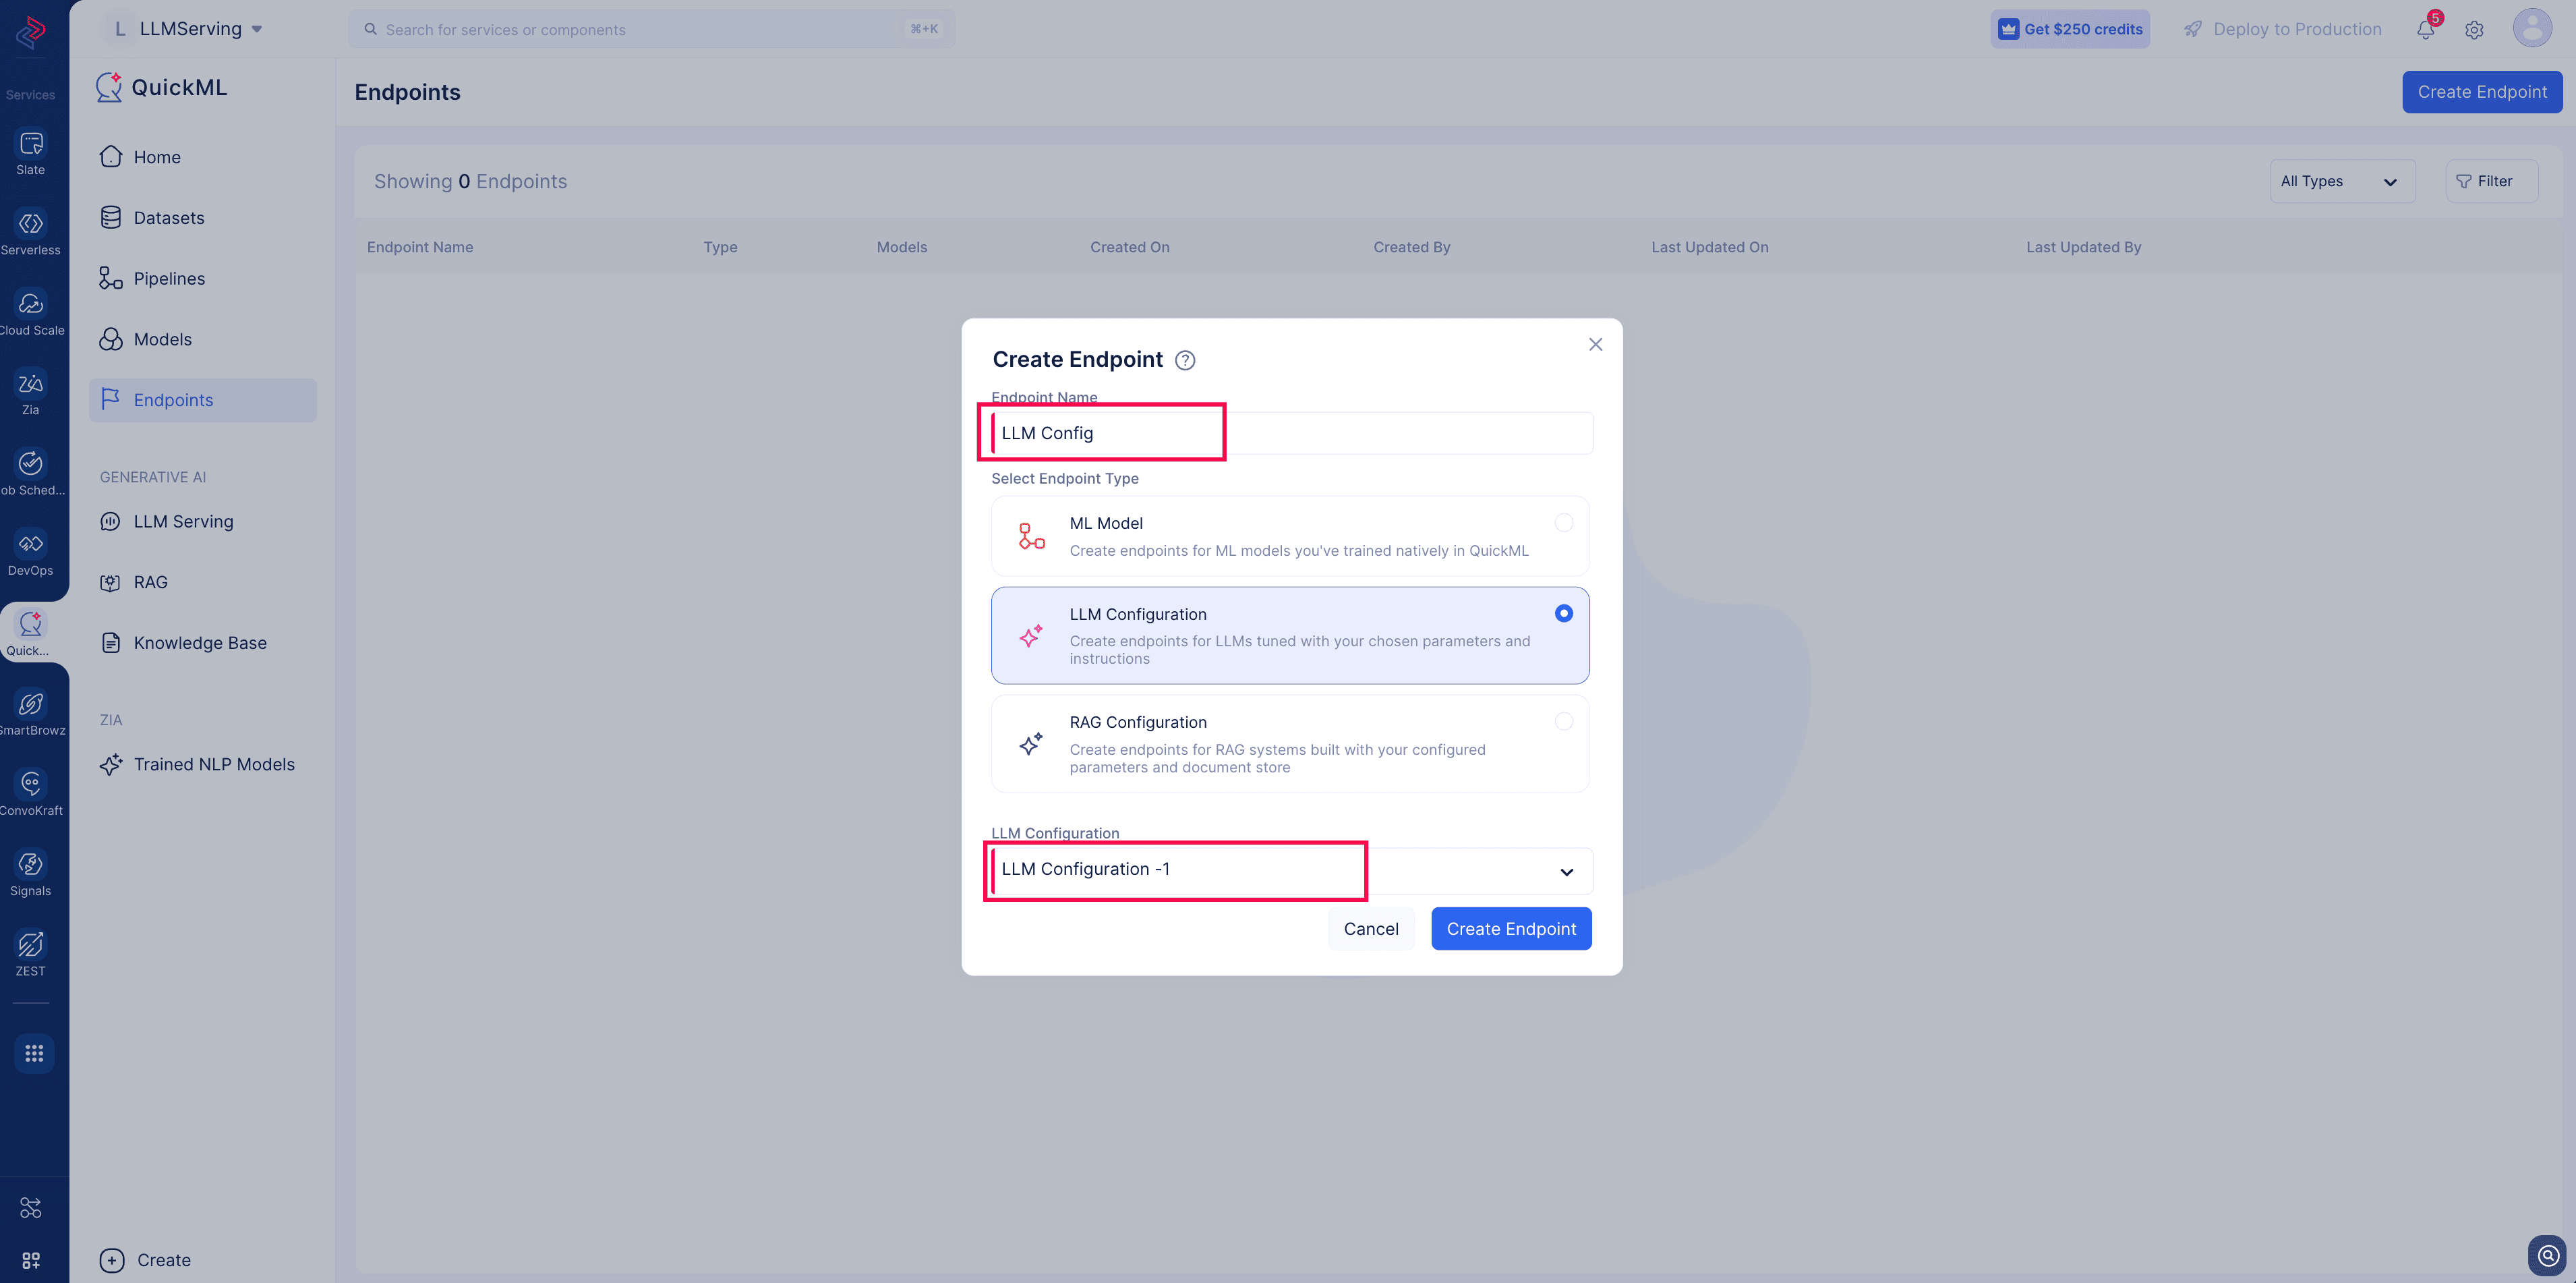Viewport: 2576px width, 1283px height.
Task: Open Pipelines in the sidebar
Action: point(202,279)
